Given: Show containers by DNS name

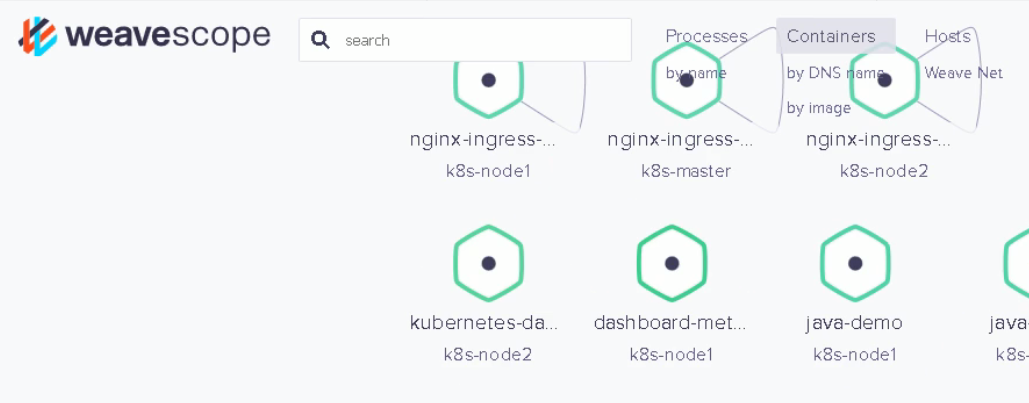Looking at the screenshot, I should coord(834,73).
